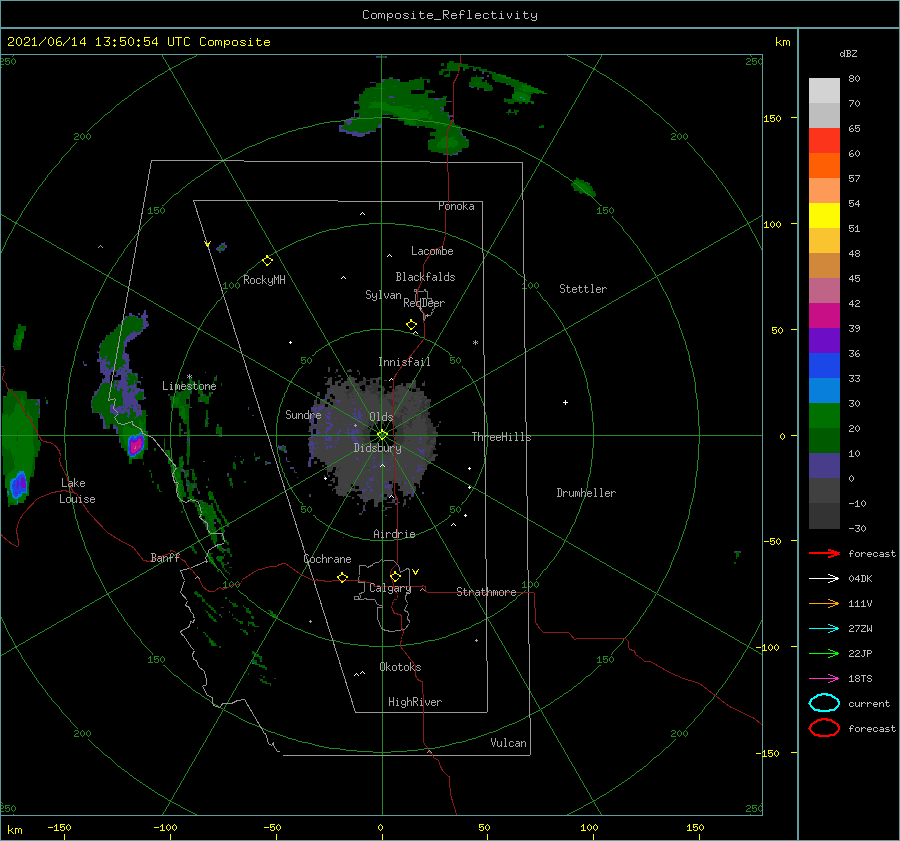Click the HighRiver city label
900x841 pixels.
pos(415,702)
